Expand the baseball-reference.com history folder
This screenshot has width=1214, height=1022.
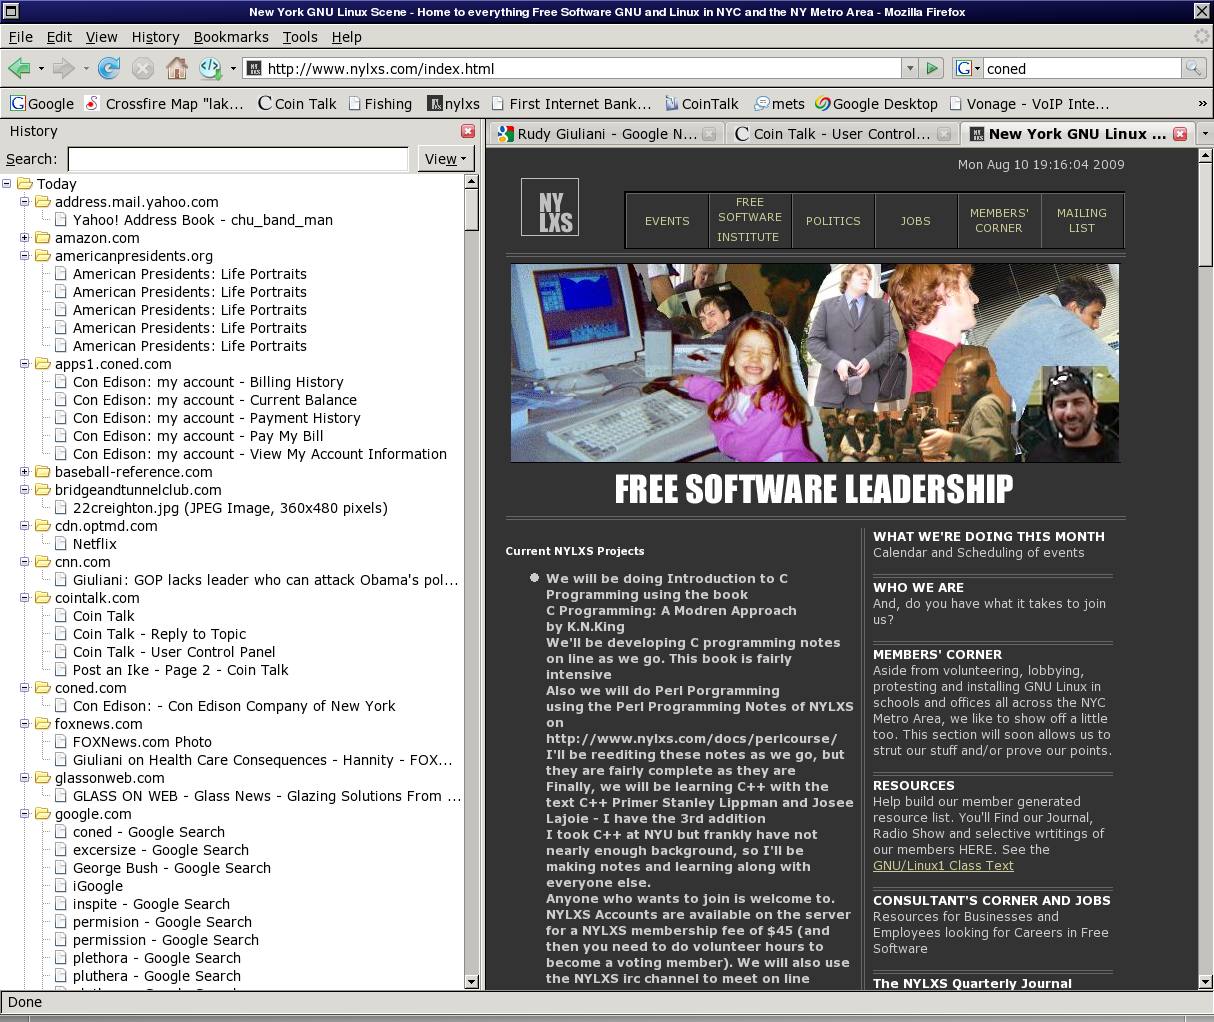(25, 472)
